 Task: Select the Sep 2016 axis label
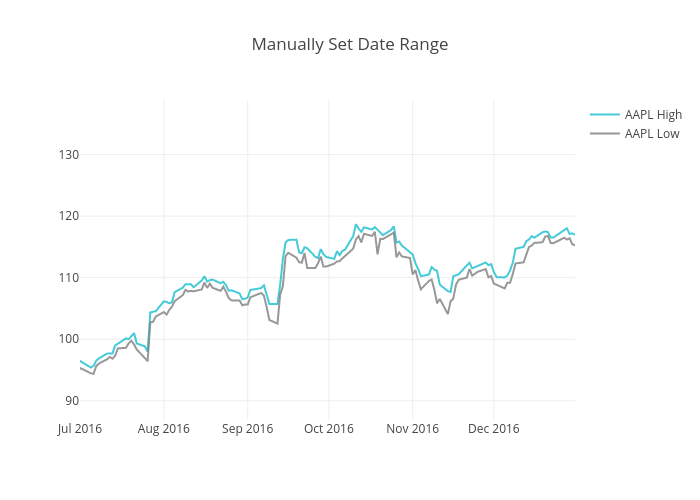coord(247,429)
